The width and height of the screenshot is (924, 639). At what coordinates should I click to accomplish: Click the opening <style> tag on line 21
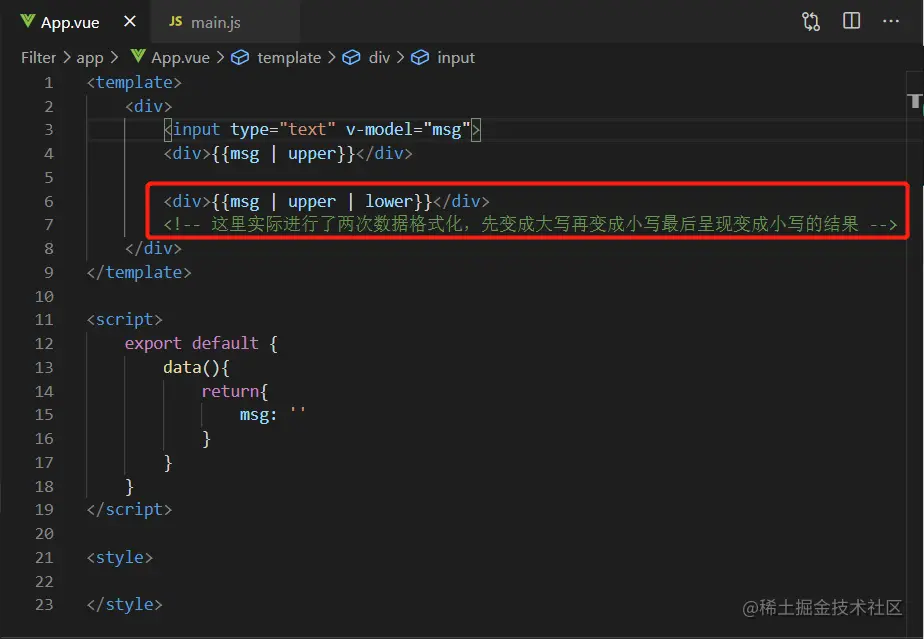pyautogui.click(x=120, y=558)
